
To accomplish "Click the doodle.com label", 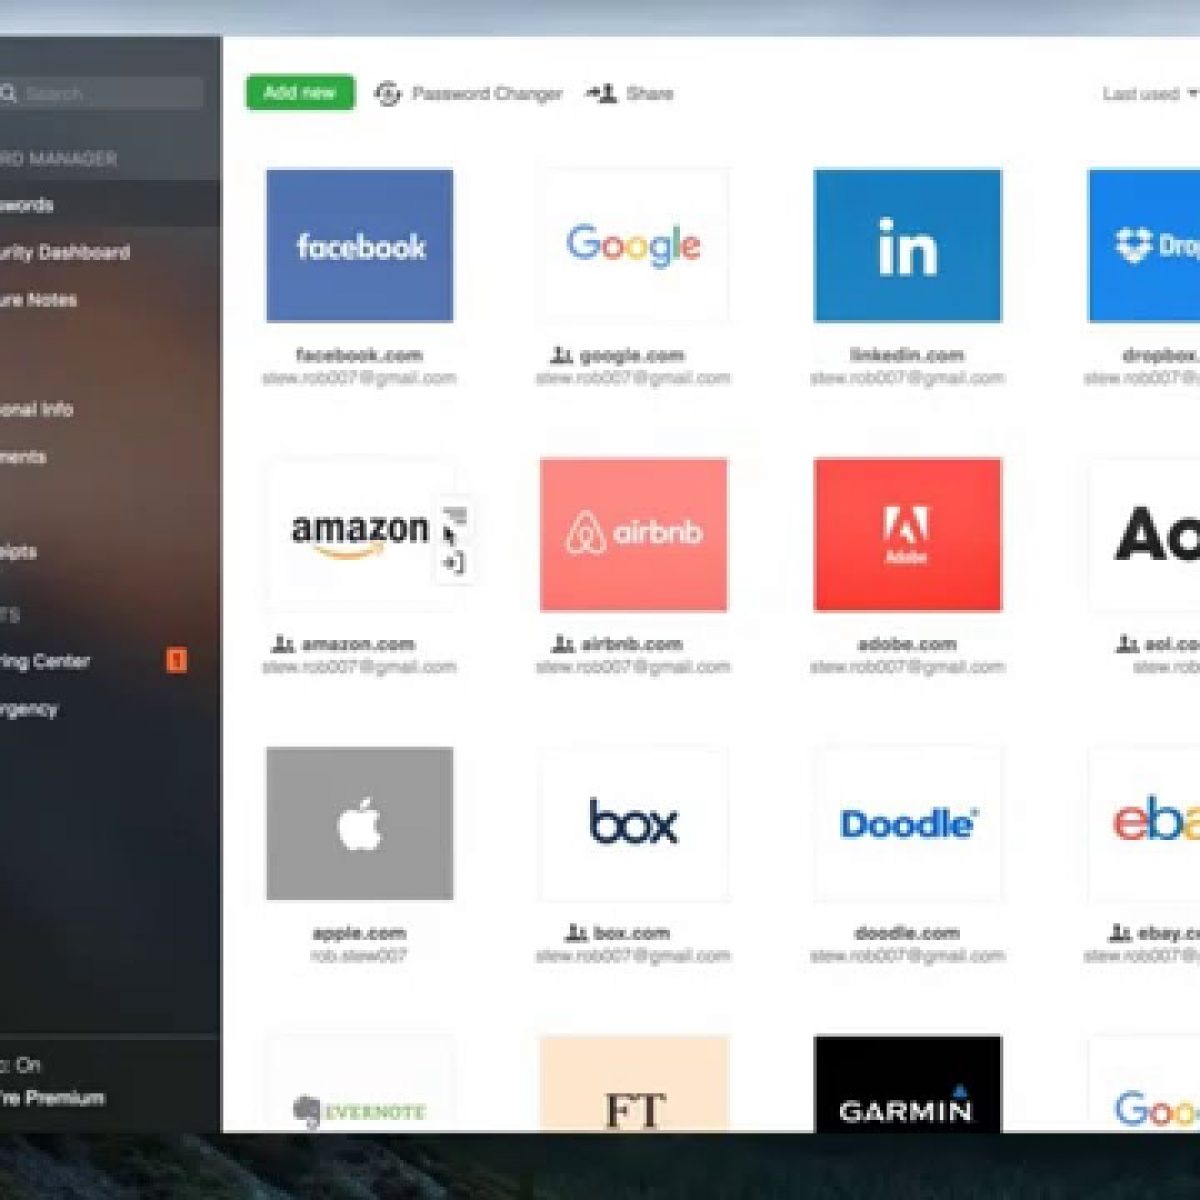I will click(x=907, y=933).
